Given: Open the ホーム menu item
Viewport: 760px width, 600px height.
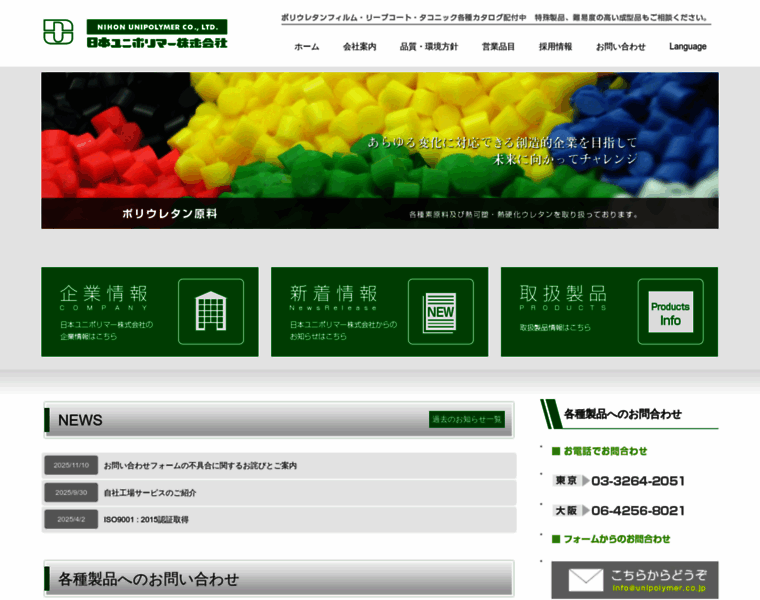Looking at the screenshot, I should click(x=306, y=47).
